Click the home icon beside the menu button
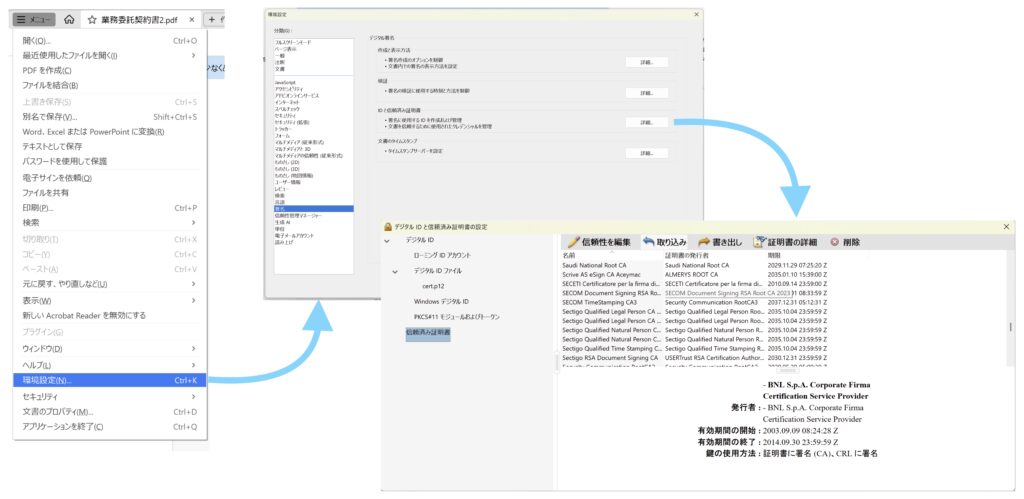 (68, 19)
